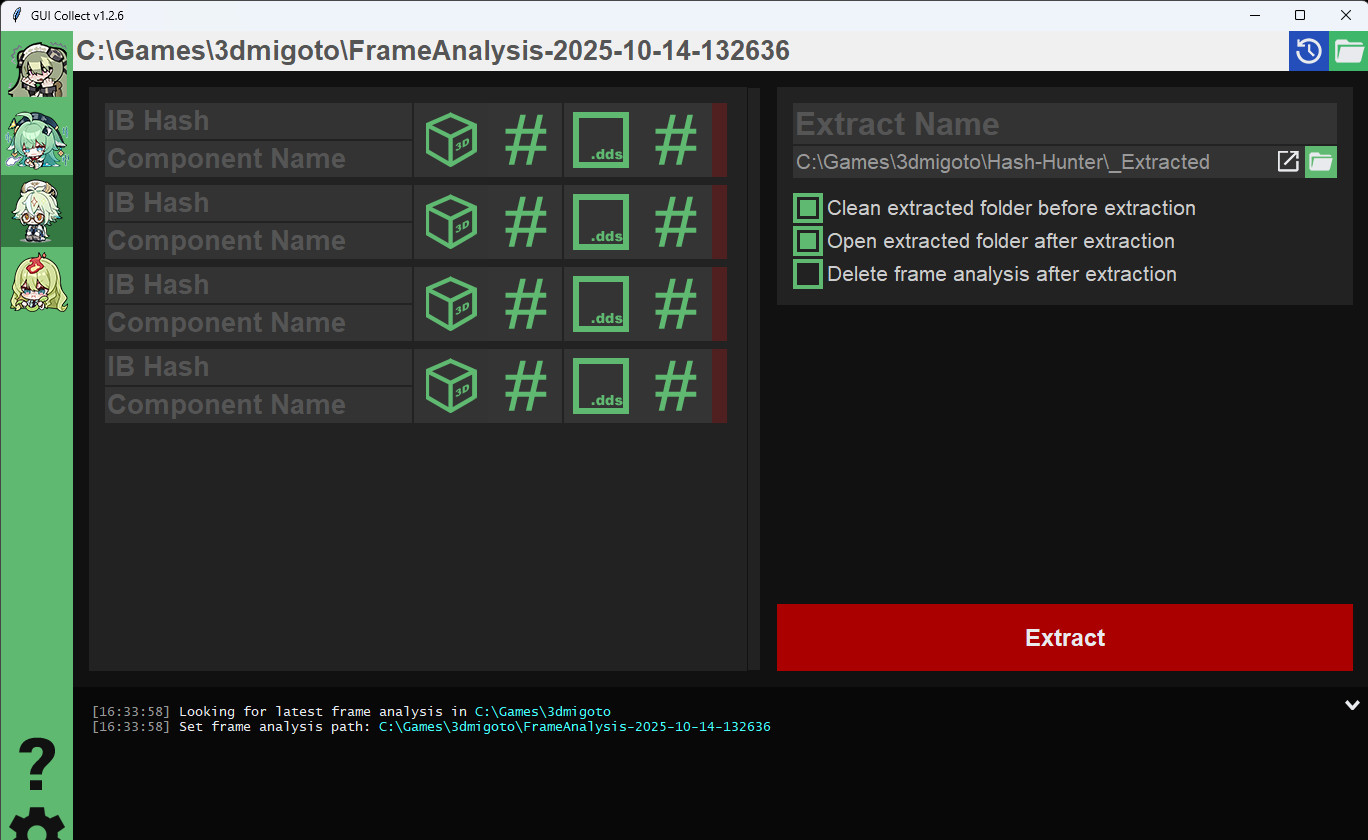Disable Clean extracted folder before extraction

(808, 208)
